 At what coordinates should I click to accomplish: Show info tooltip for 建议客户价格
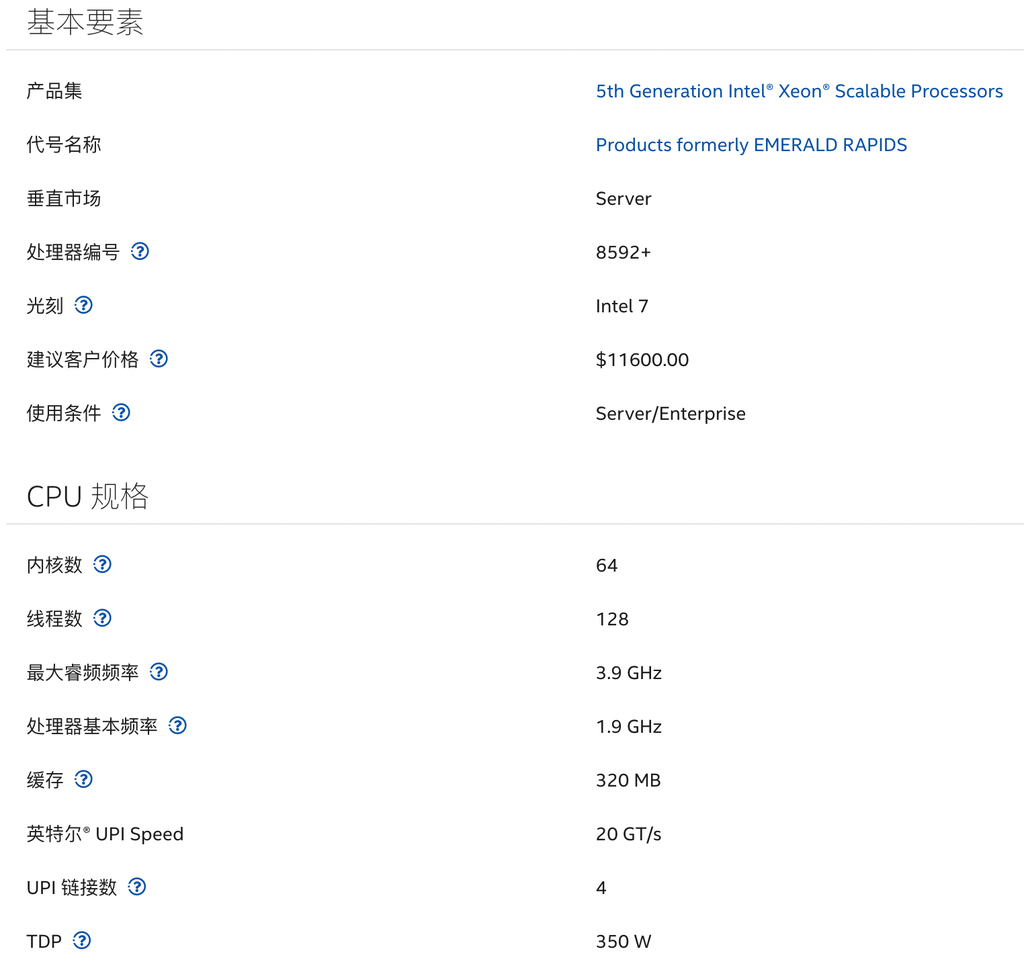159,359
